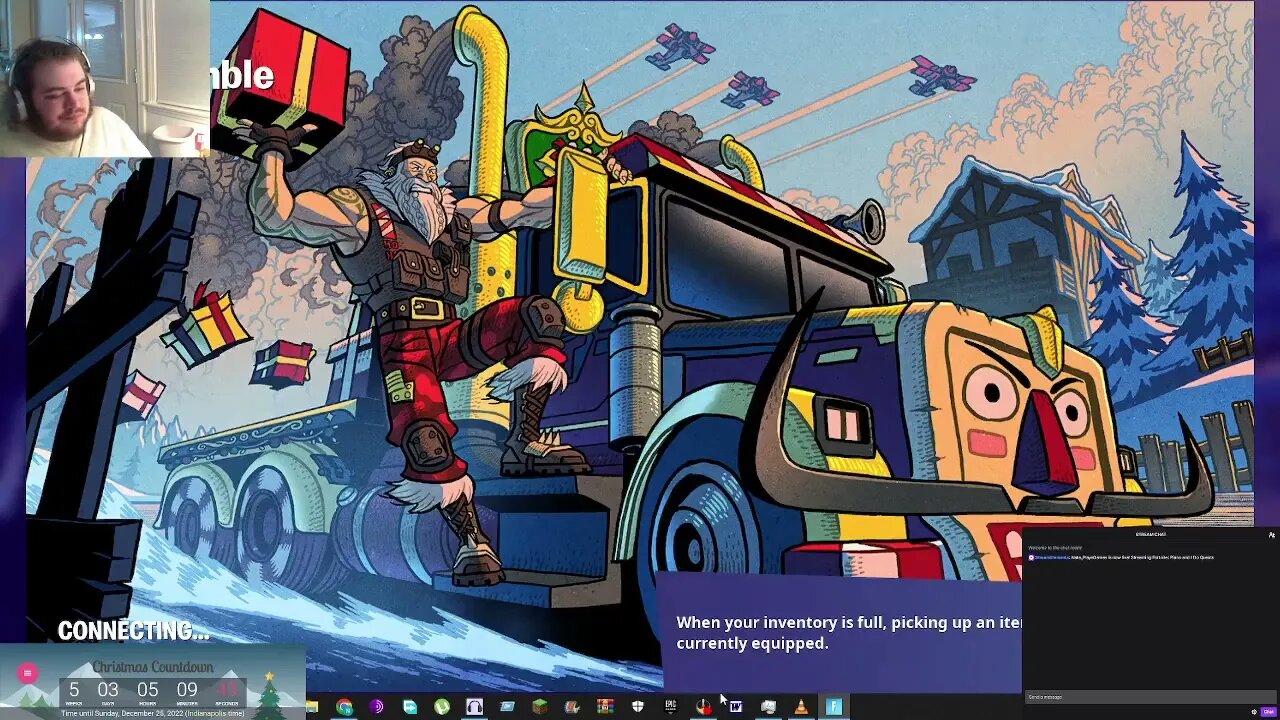Open chat settings gear icon
This screenshot has height=720, width=1280.
(1255, 712)
